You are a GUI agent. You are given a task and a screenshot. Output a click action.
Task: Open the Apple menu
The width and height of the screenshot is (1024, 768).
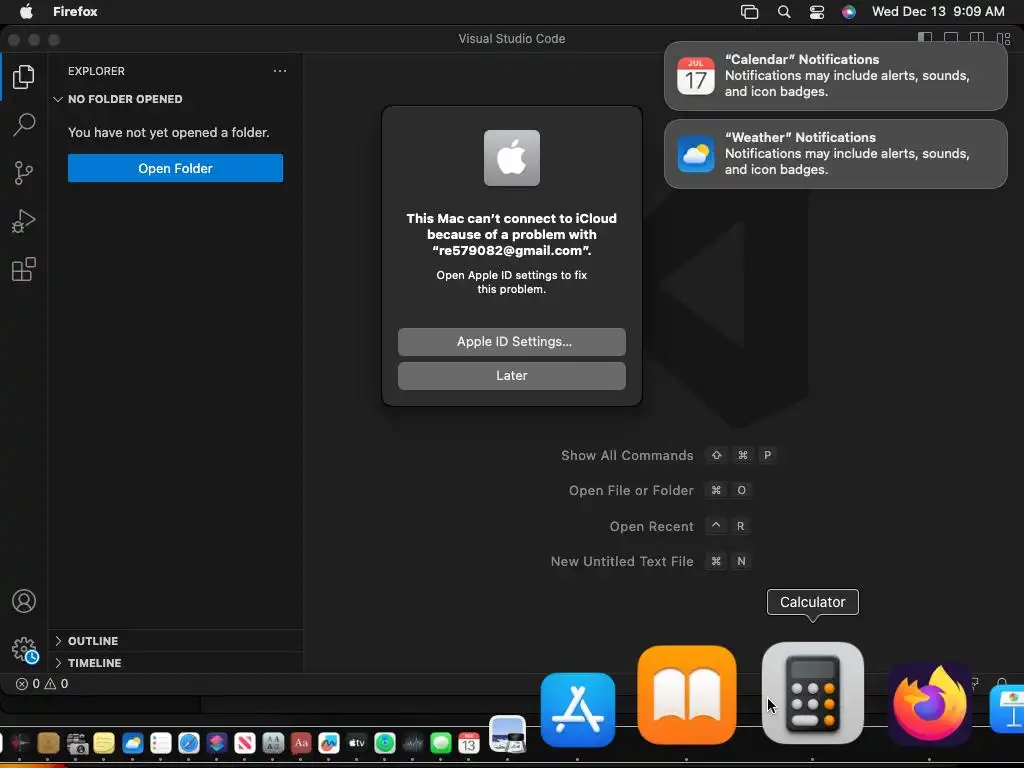(x=26, y=11)
